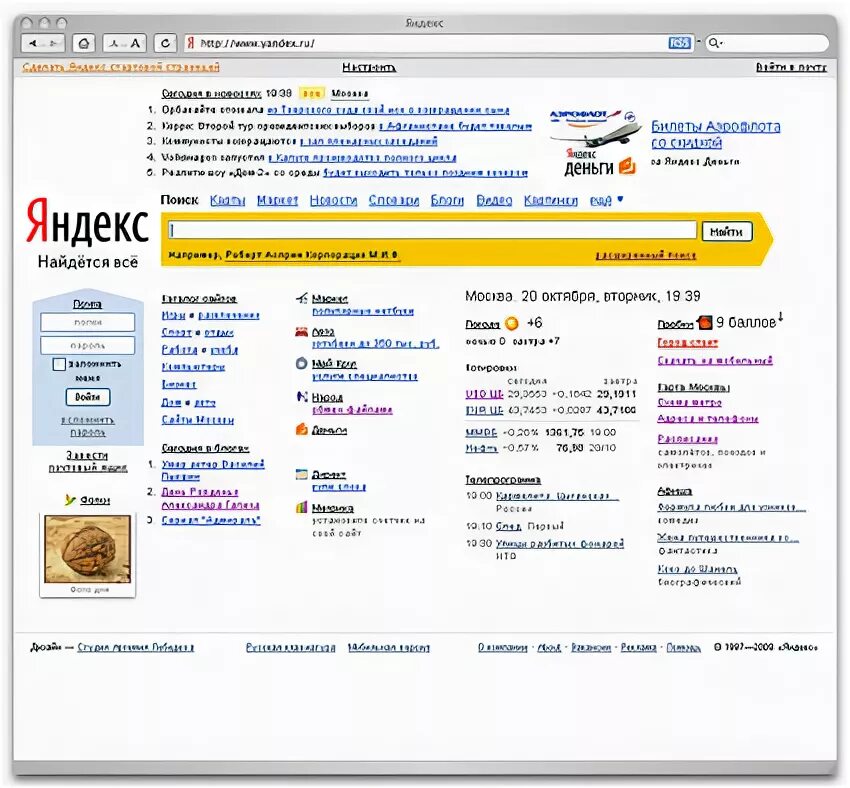Click Сделать Яндекс стартовой страницей link
850x788 pixels.
point(121,67)
